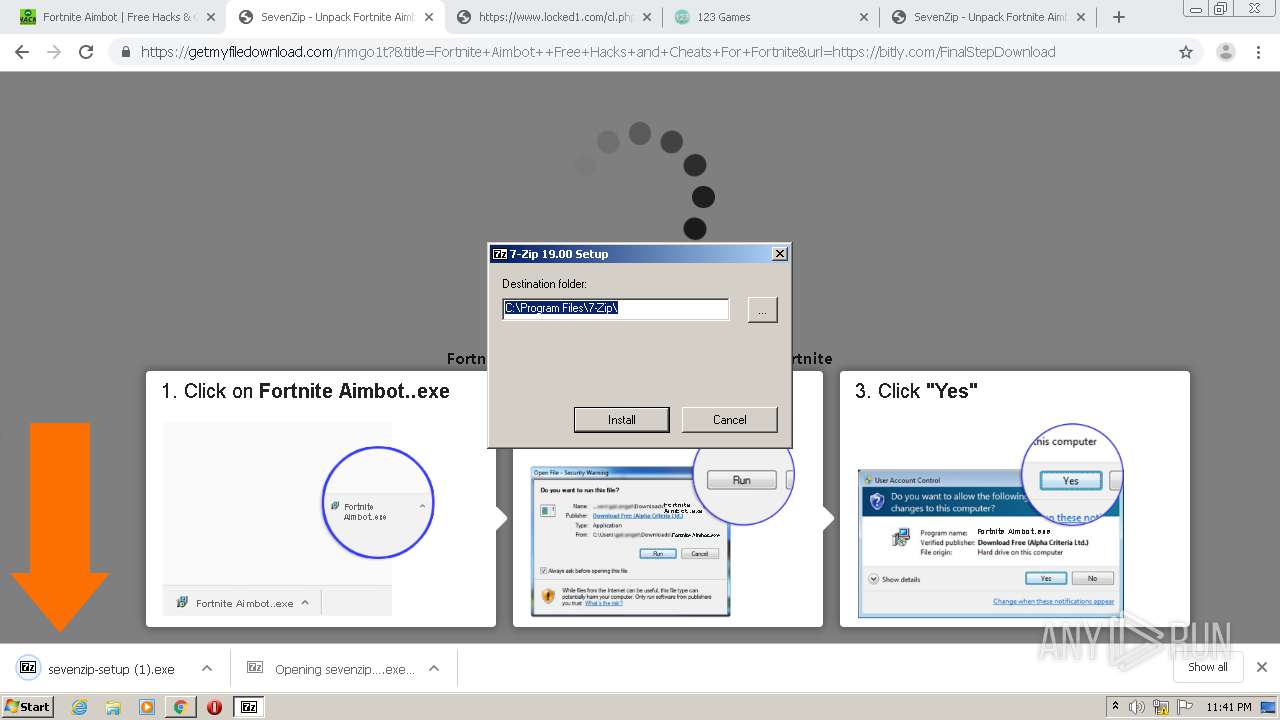Image resolution: width=1280 pixels, height=720 pixels.
Task: Close the Fortnite Aimbot Free Hacks tab
Action: coord(210,17)
